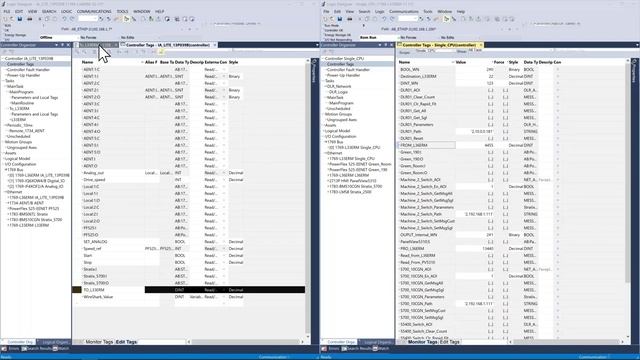Image resolution: width=640 pixels, height=360 pixels.
Task: Pin the left Controller Organizer pane
Action: click(x=62, y=45)
